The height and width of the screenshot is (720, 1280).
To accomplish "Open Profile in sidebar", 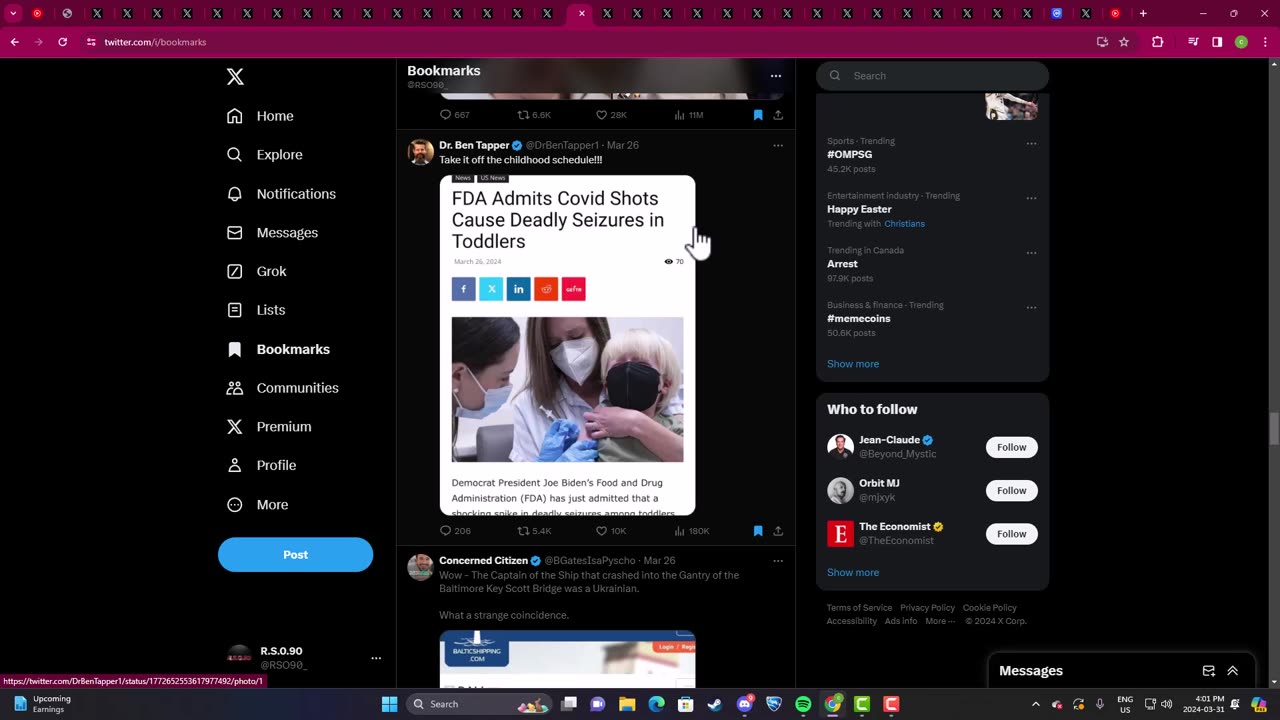I will 261,465.
